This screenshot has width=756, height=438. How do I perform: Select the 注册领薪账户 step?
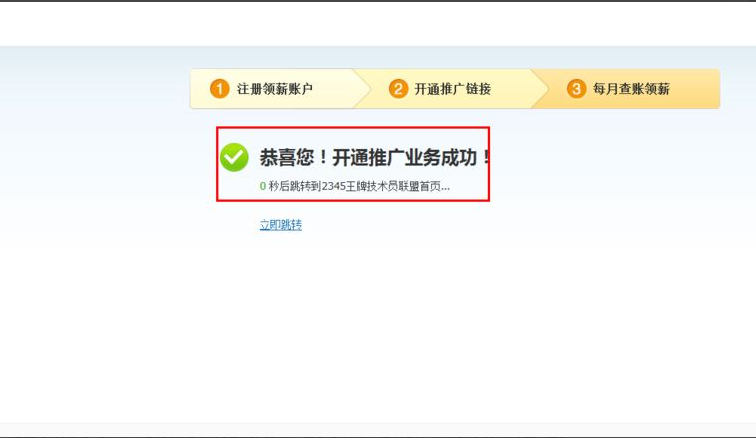[275, 89]
